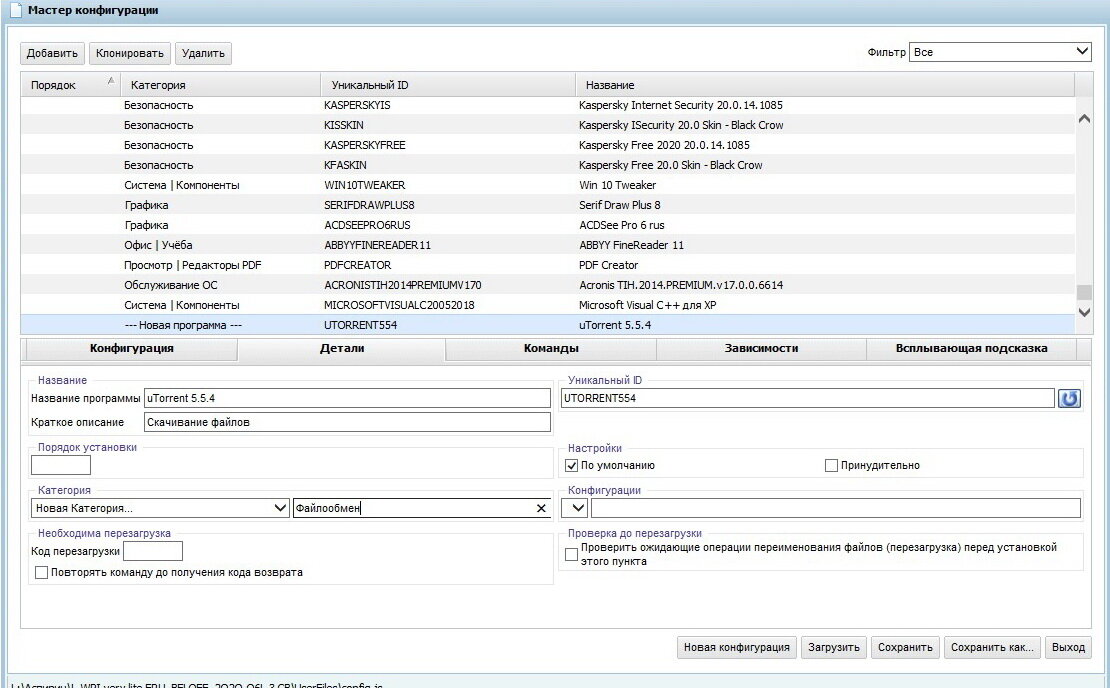Select the Serif Draw Plus 8 row
The height and width of the screenshot is (688, 1110).
547,205
